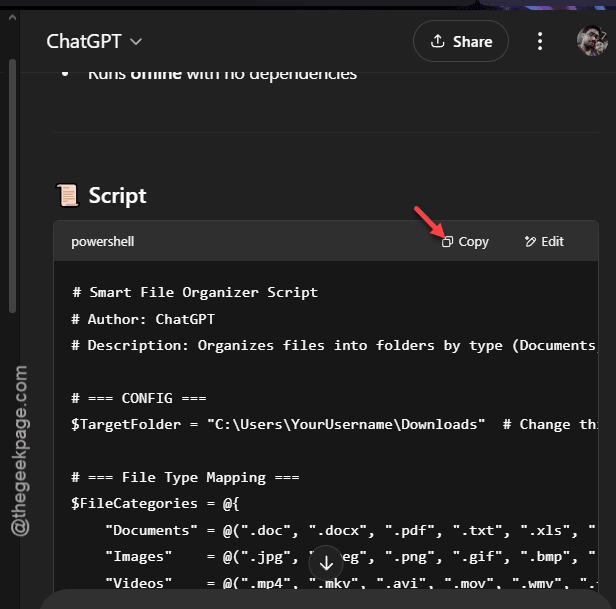Click the '# === CONFIG ===' line
This screenshot has height=609, width=616.
(x=139, y=398)
